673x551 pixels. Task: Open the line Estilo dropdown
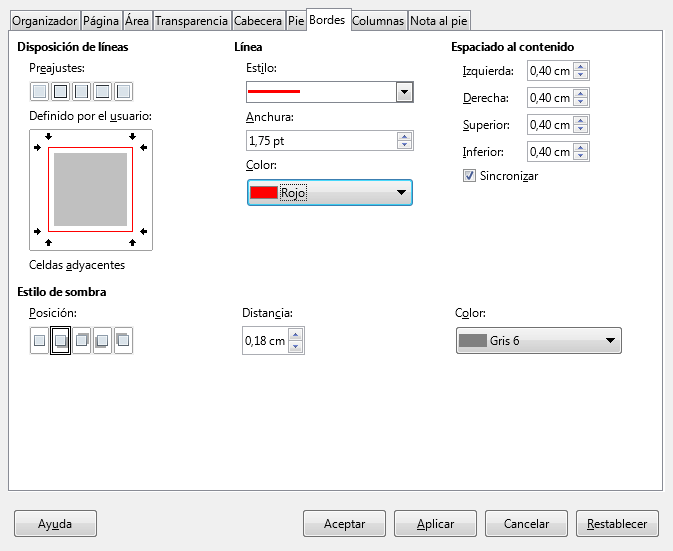(404, 92)
